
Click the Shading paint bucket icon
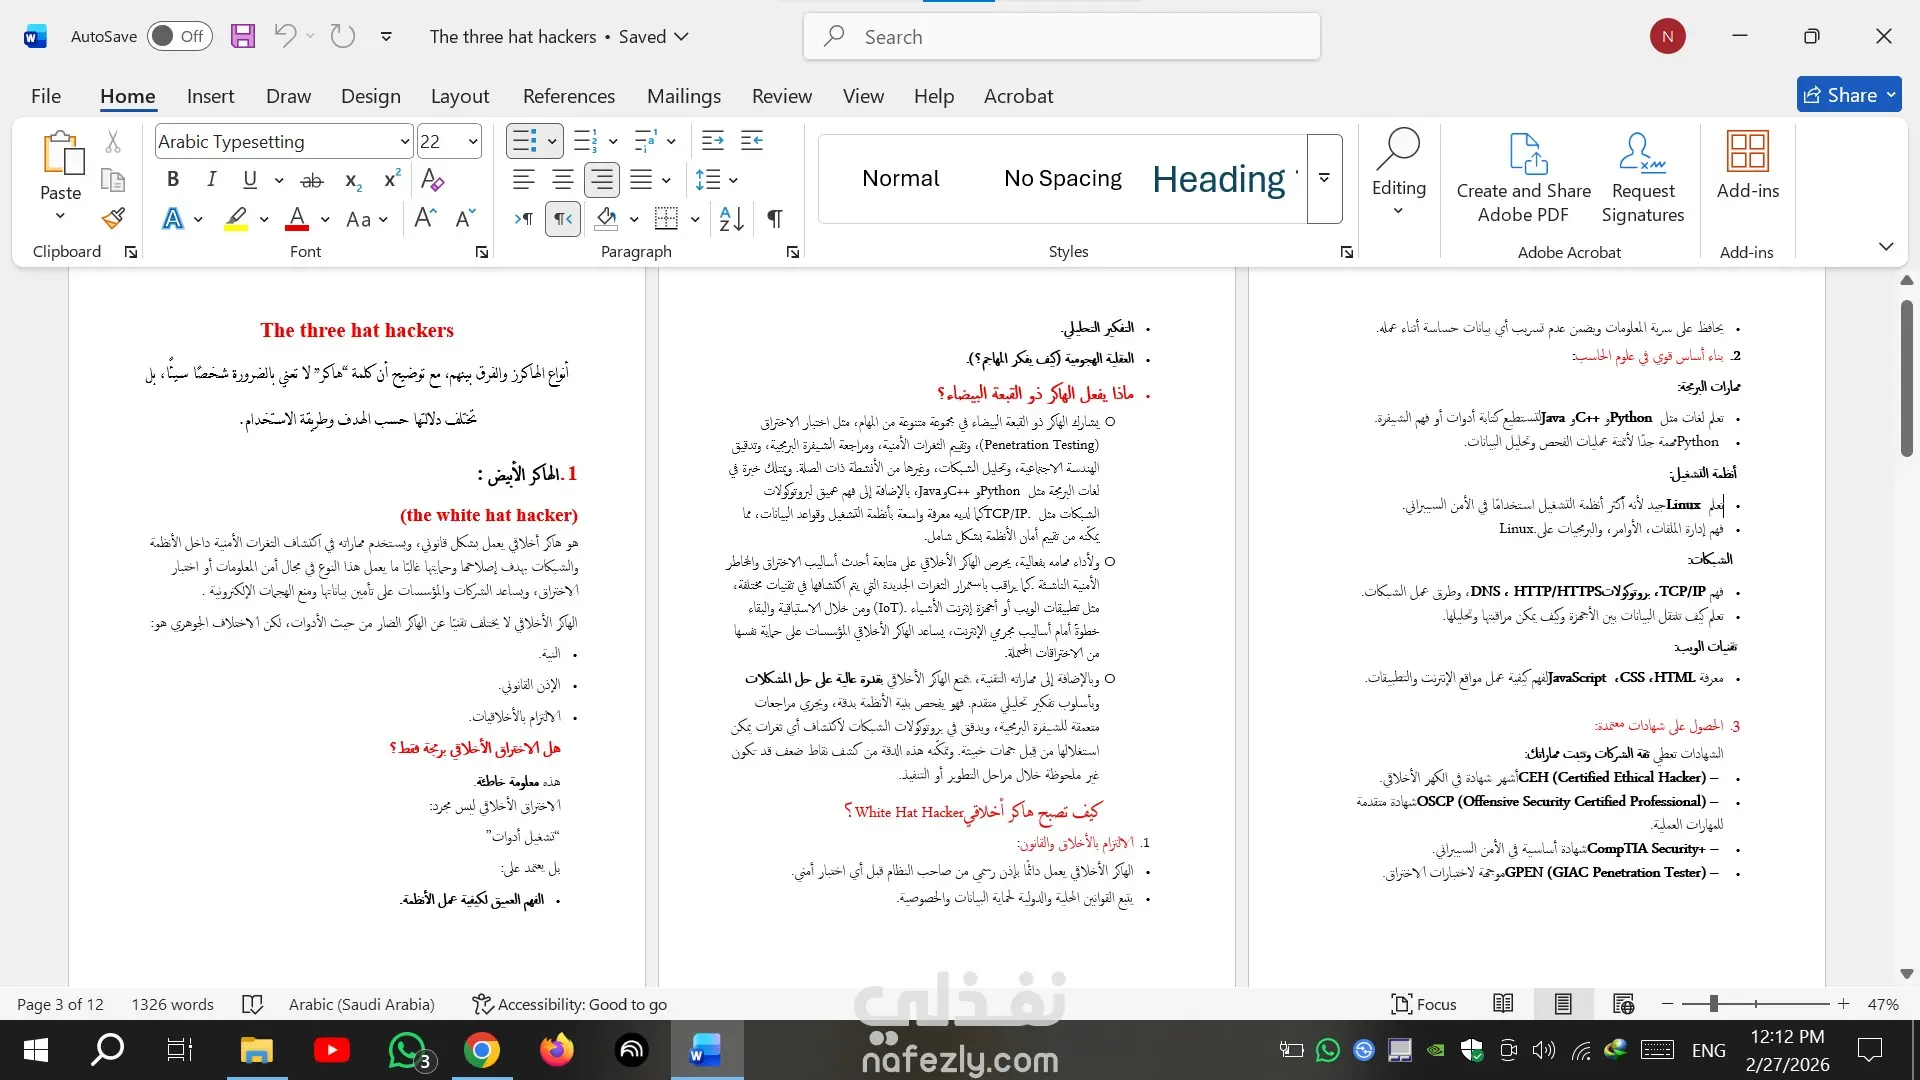[605, 218]
